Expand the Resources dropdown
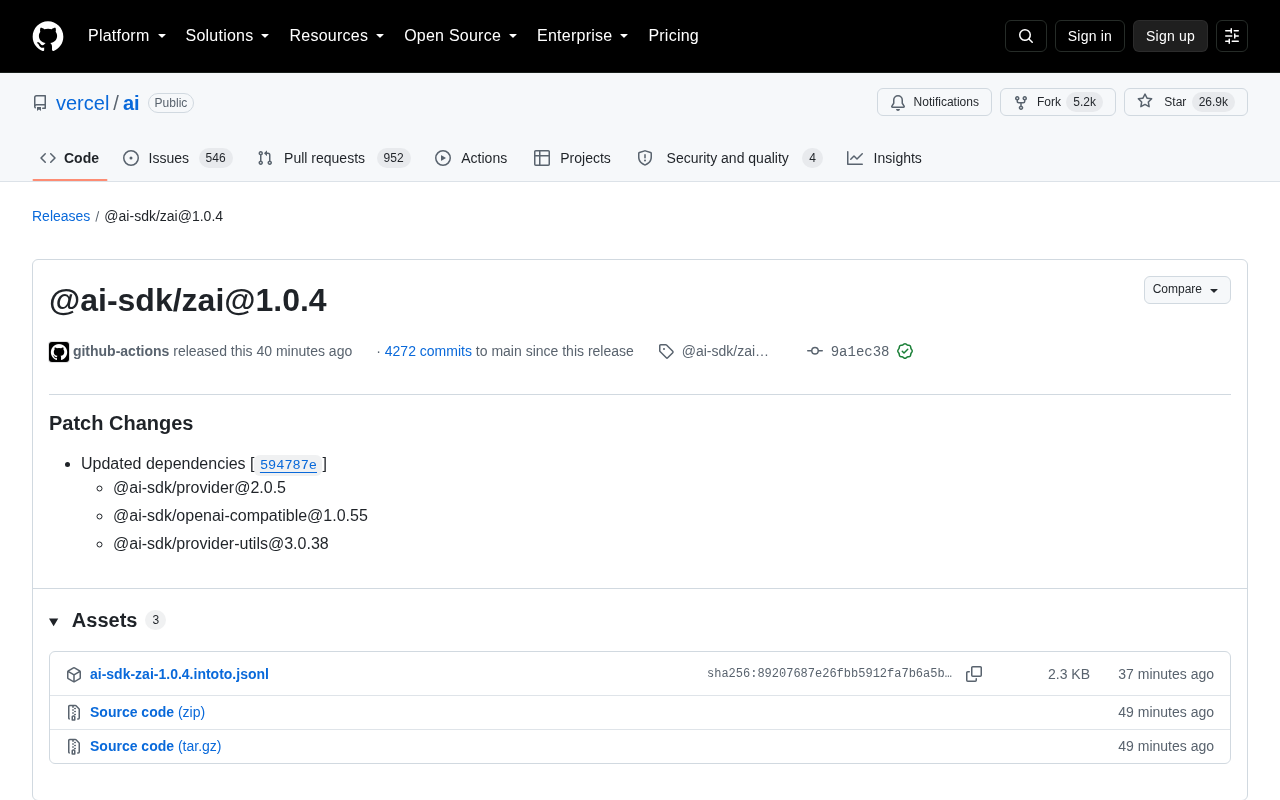The width and height of the screenshot is (1280, 800). tap(337, 36)
